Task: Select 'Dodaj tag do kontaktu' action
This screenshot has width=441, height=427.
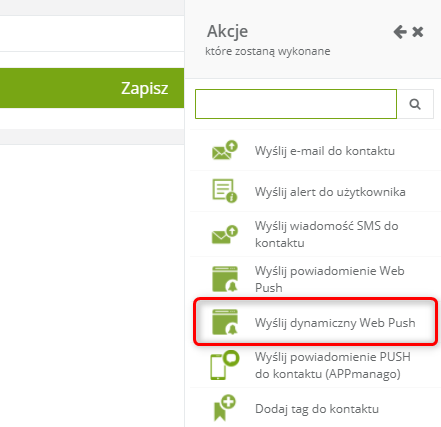Action: [x=317, y=409]
